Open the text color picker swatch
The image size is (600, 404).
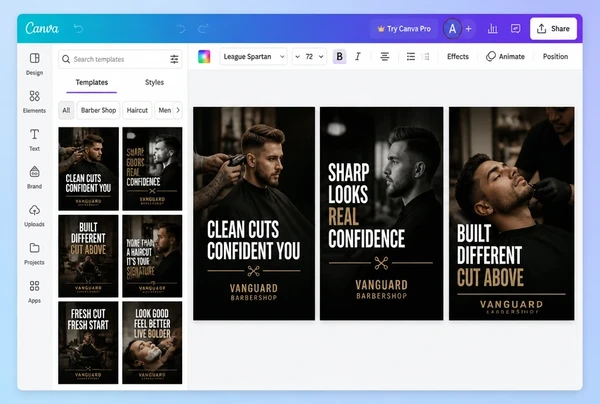coord(204,57)
